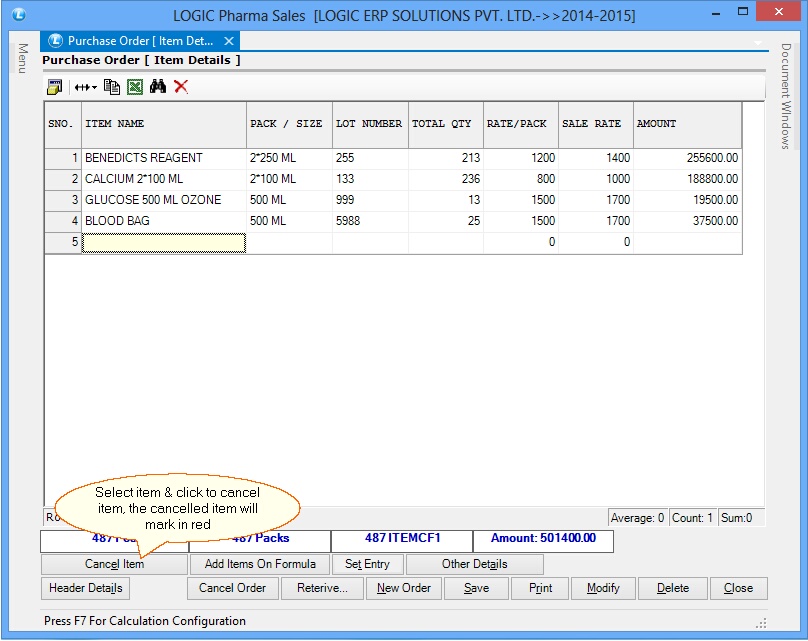This screenshot has height=641, width=808.
Task: Click the save layout toolbar icon
Action: (x=54, y=87)
